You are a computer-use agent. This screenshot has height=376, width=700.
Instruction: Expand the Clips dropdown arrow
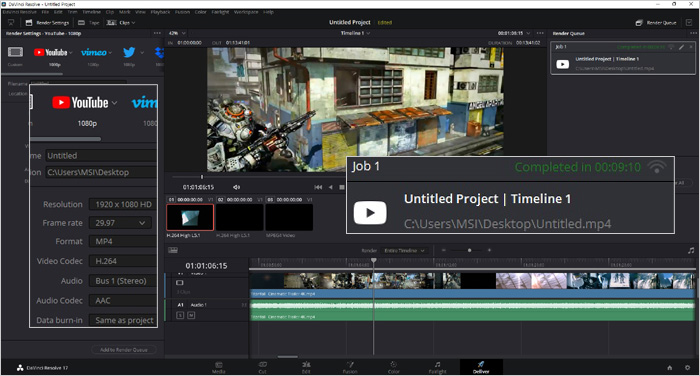click(x=133, y=23)
